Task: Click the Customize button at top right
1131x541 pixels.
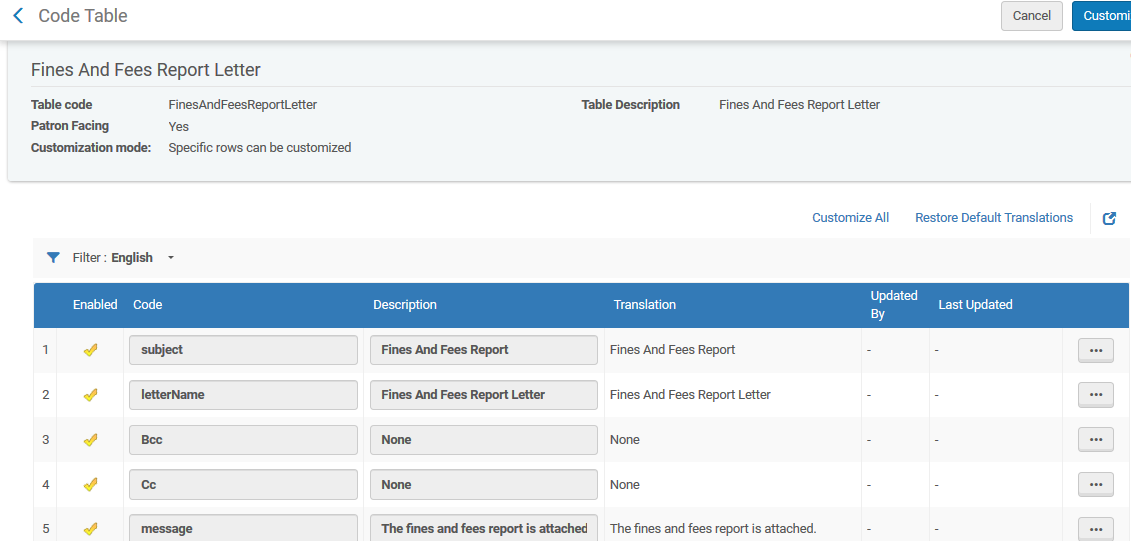Action: [1102, 16]
